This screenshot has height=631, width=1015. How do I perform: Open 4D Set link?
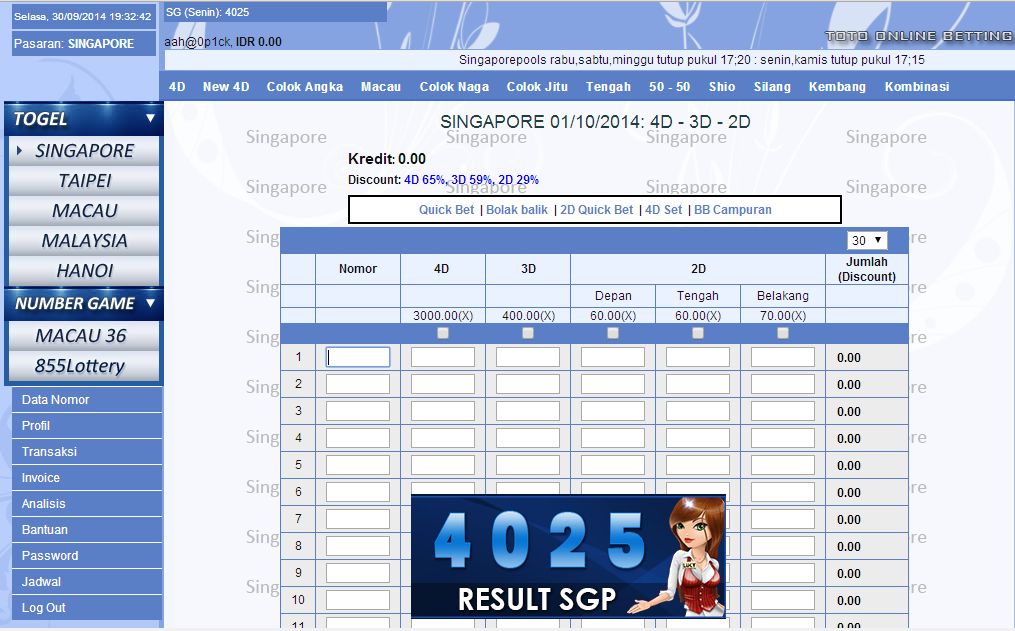tap(664, 210)
